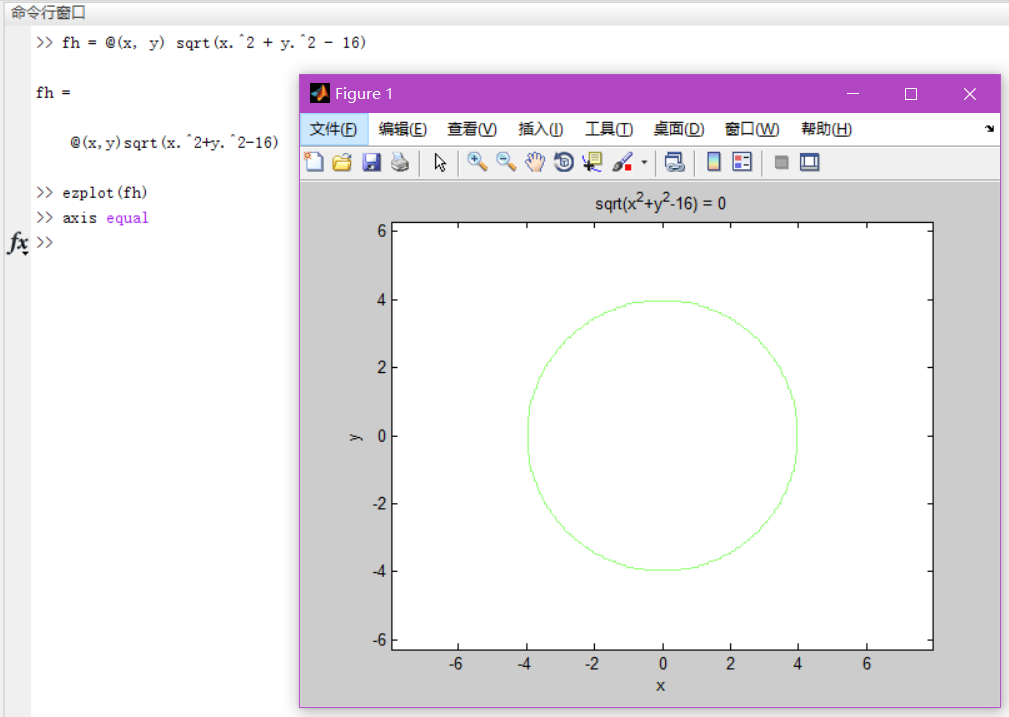Screen dimensions: 1009x717
Task: Click the fh = @(x, y) sqrt command line
Action: tap(214, 42)
